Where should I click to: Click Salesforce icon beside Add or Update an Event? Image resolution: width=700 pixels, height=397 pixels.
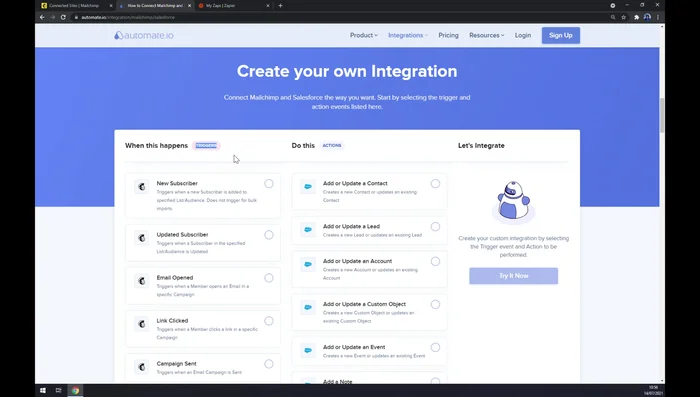[308, 351]
